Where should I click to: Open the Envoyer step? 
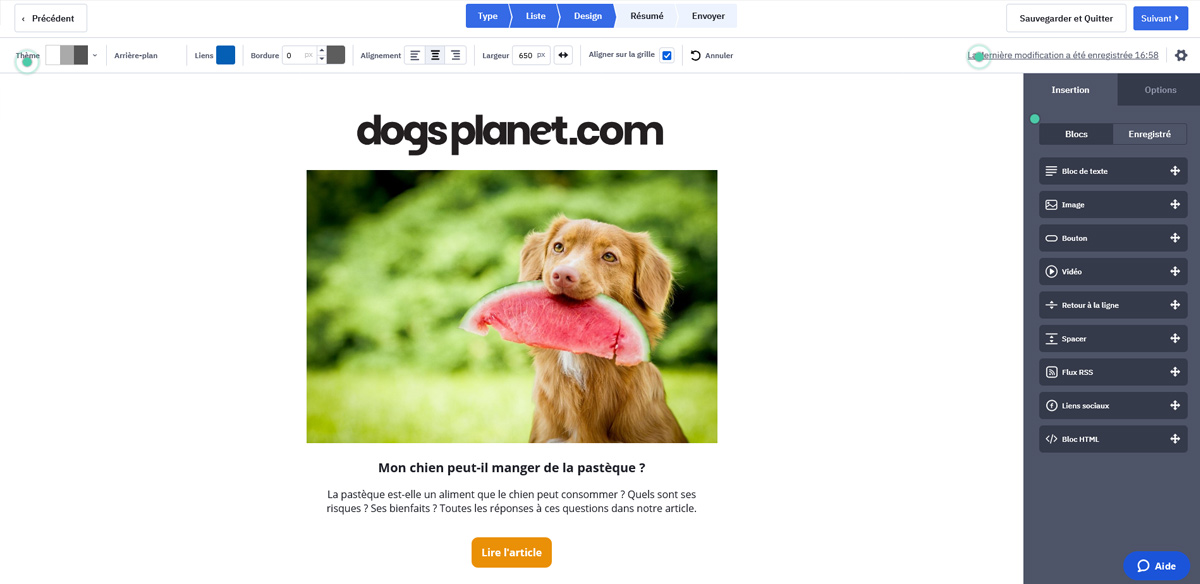point(708,16)
